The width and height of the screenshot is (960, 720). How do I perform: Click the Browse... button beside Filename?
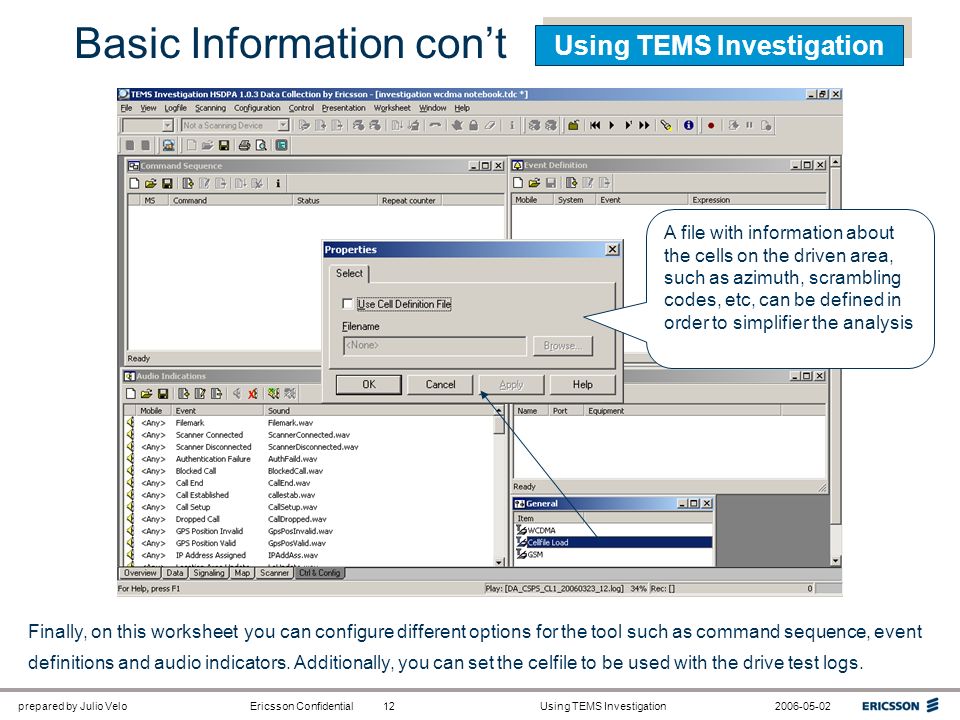(563, 346)
